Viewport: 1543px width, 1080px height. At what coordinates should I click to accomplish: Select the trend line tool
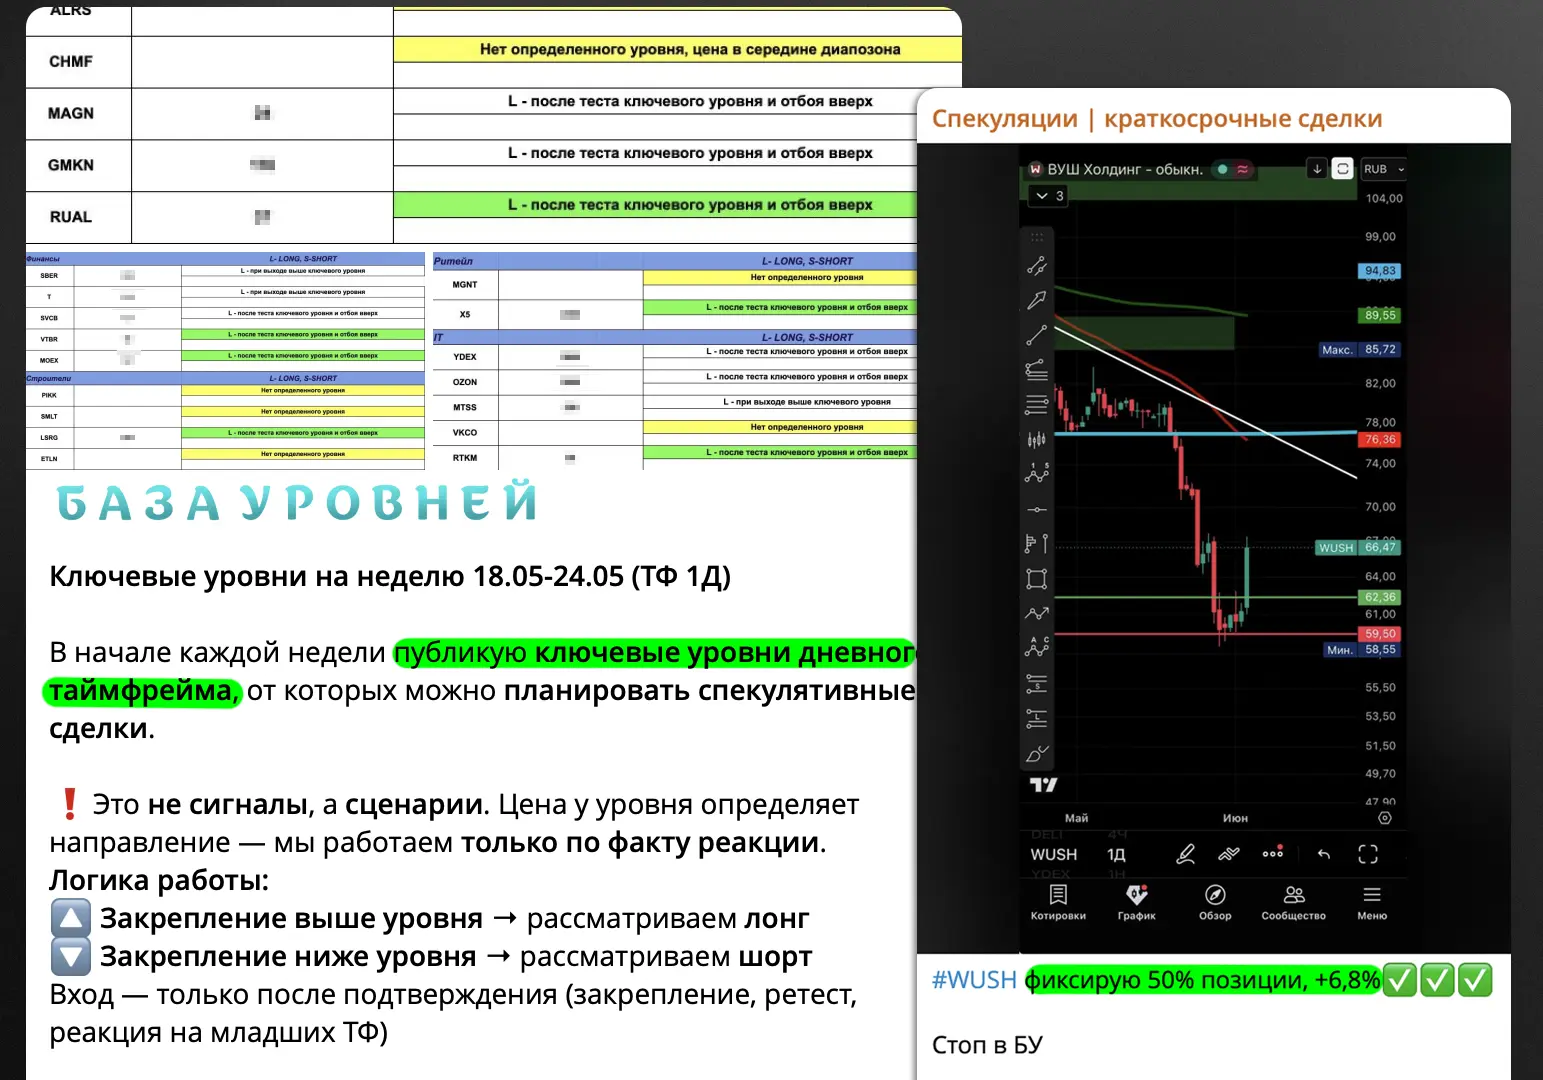pos(1037,335)
